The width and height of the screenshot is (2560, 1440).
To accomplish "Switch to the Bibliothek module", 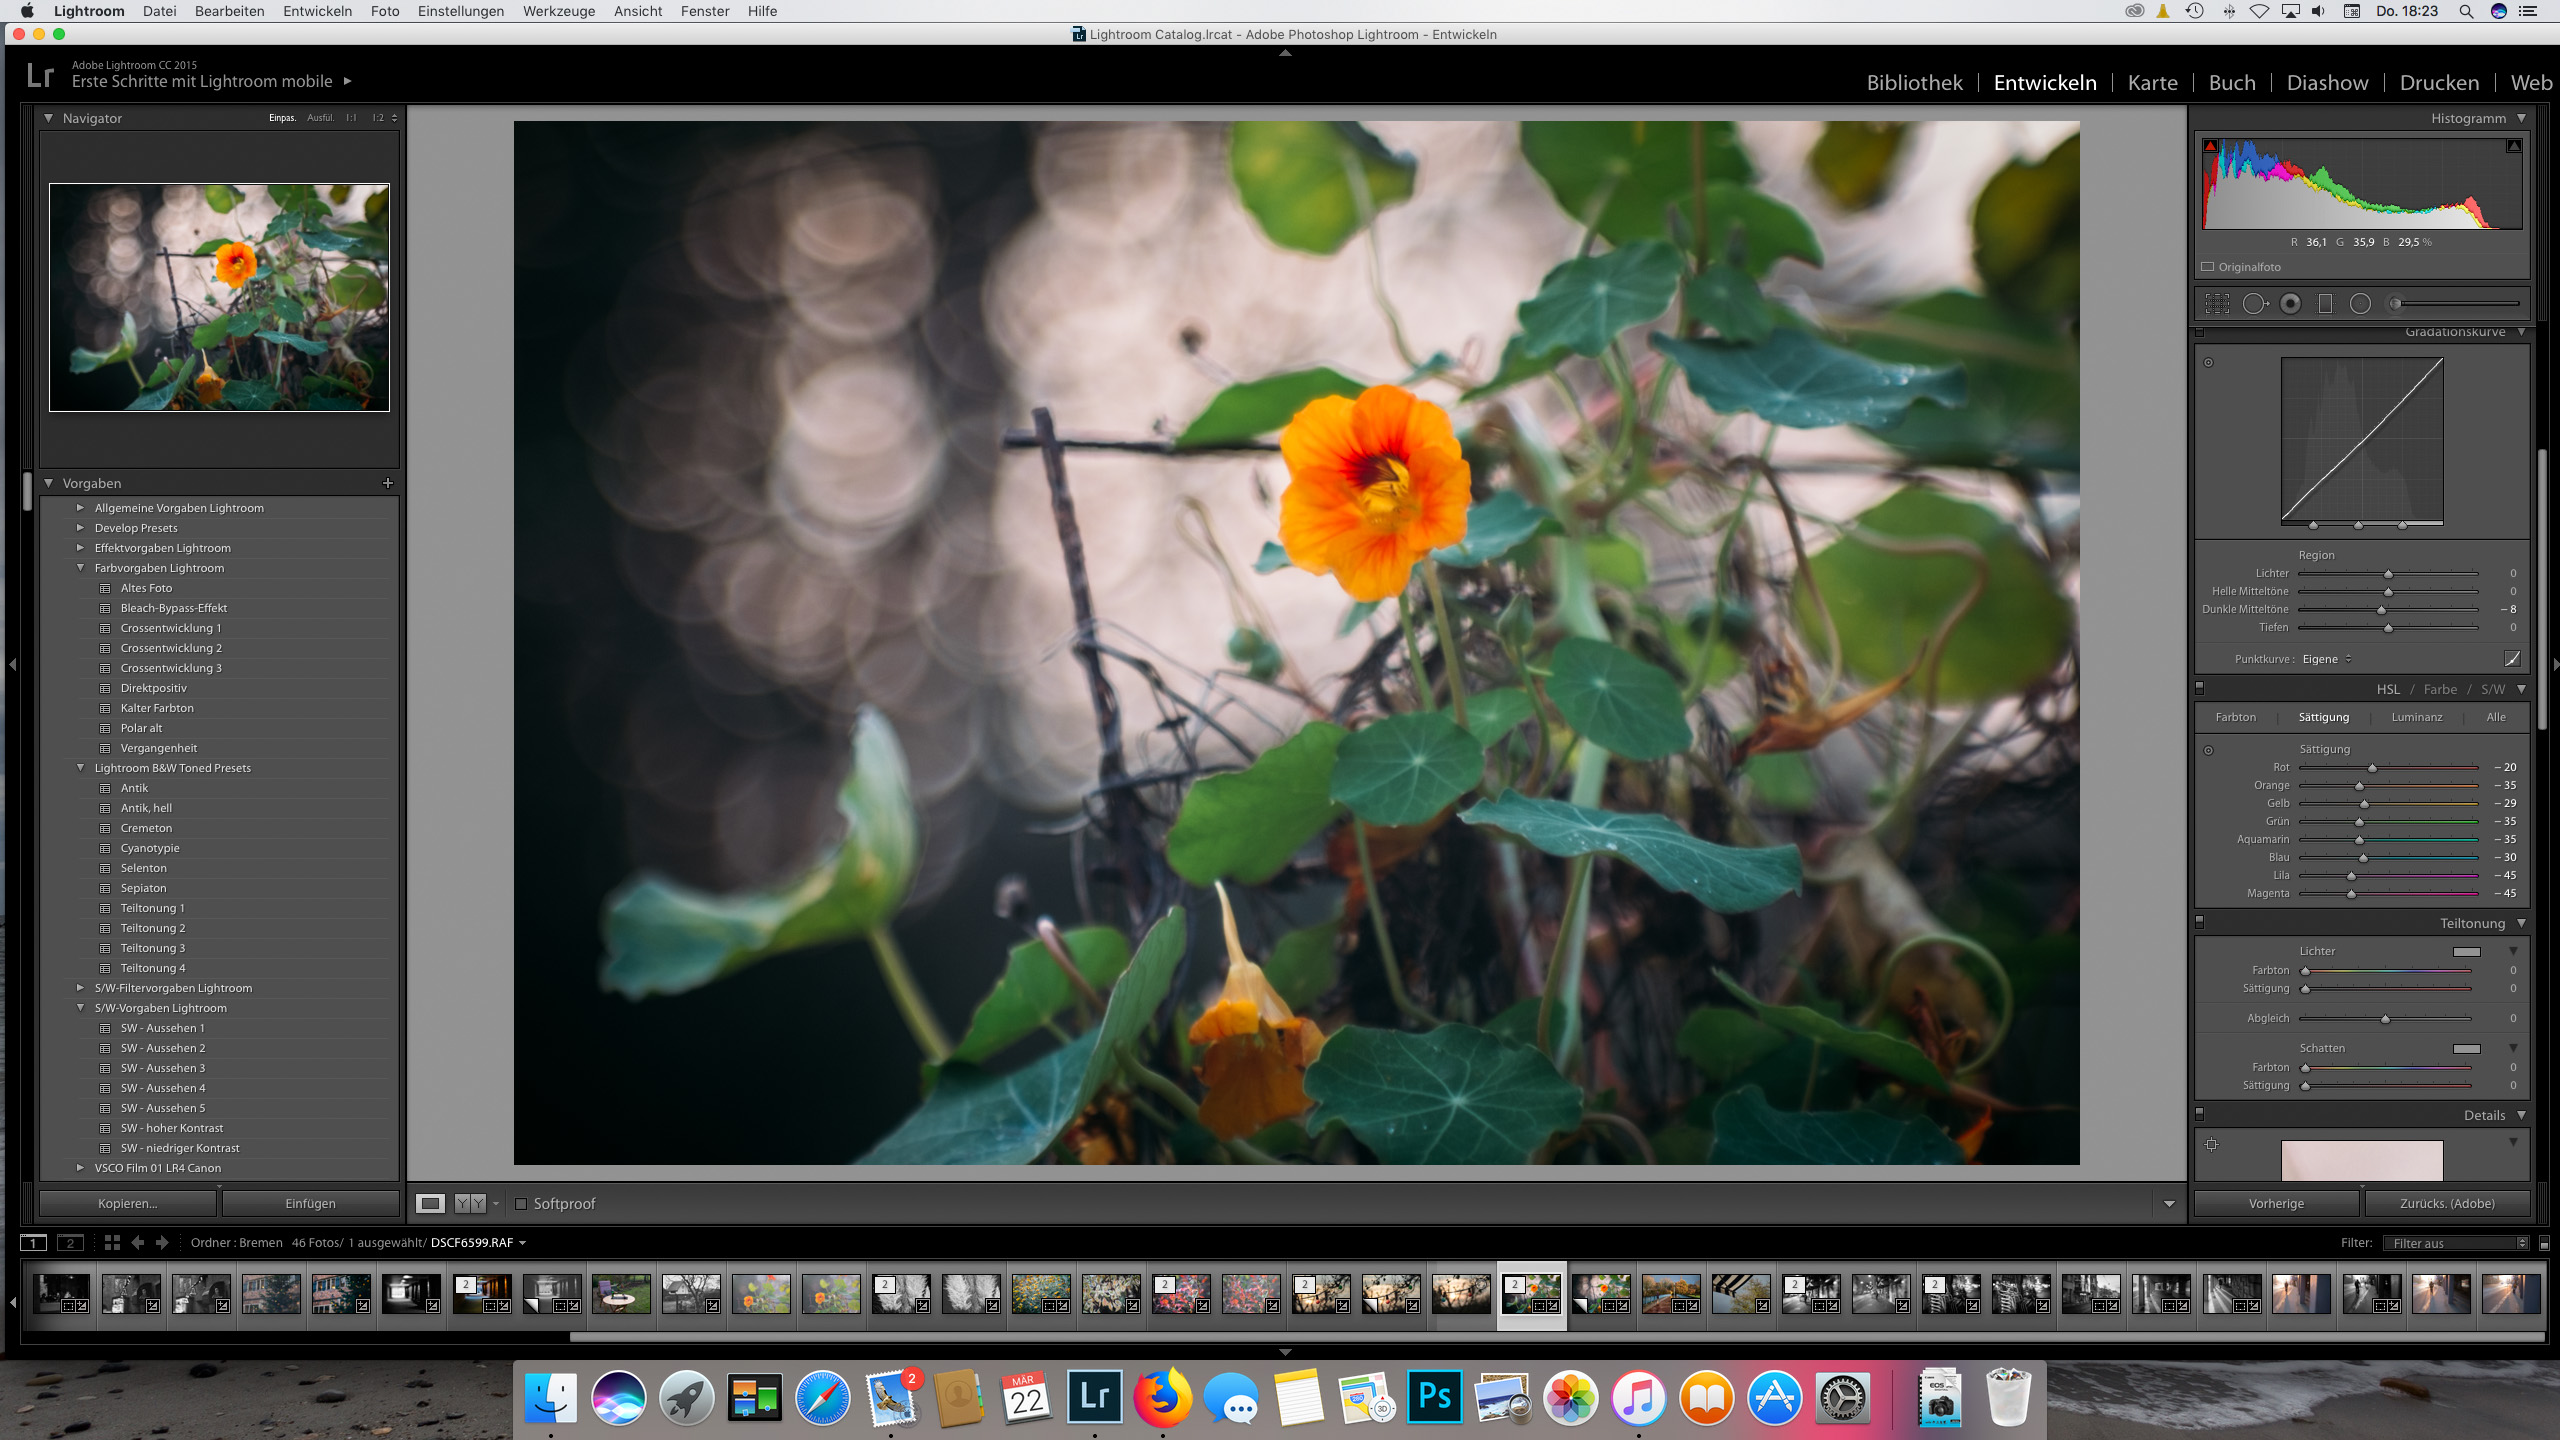I will tap(1914, 83).
